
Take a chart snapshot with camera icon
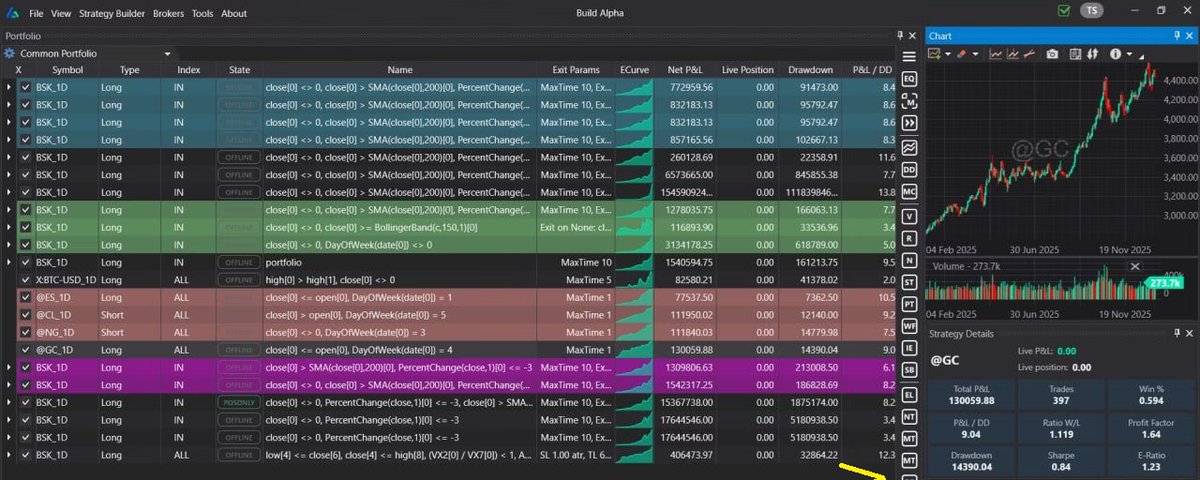coord(1052,53)
